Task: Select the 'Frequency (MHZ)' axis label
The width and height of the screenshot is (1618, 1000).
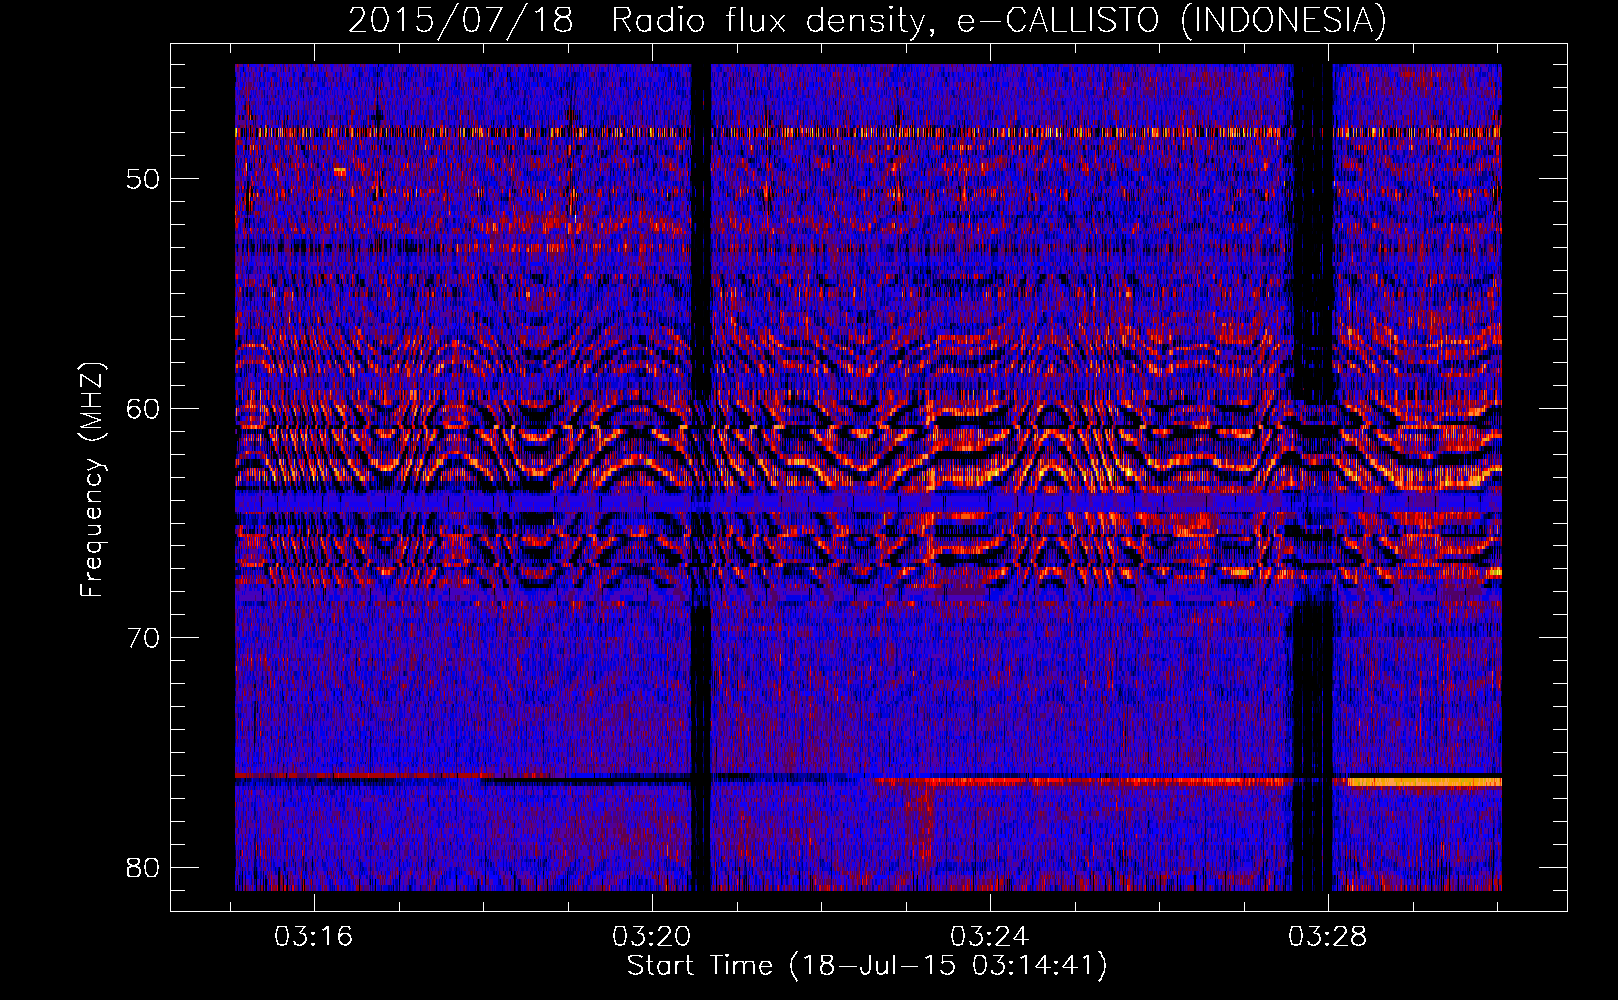Action: tap(91, 479)
